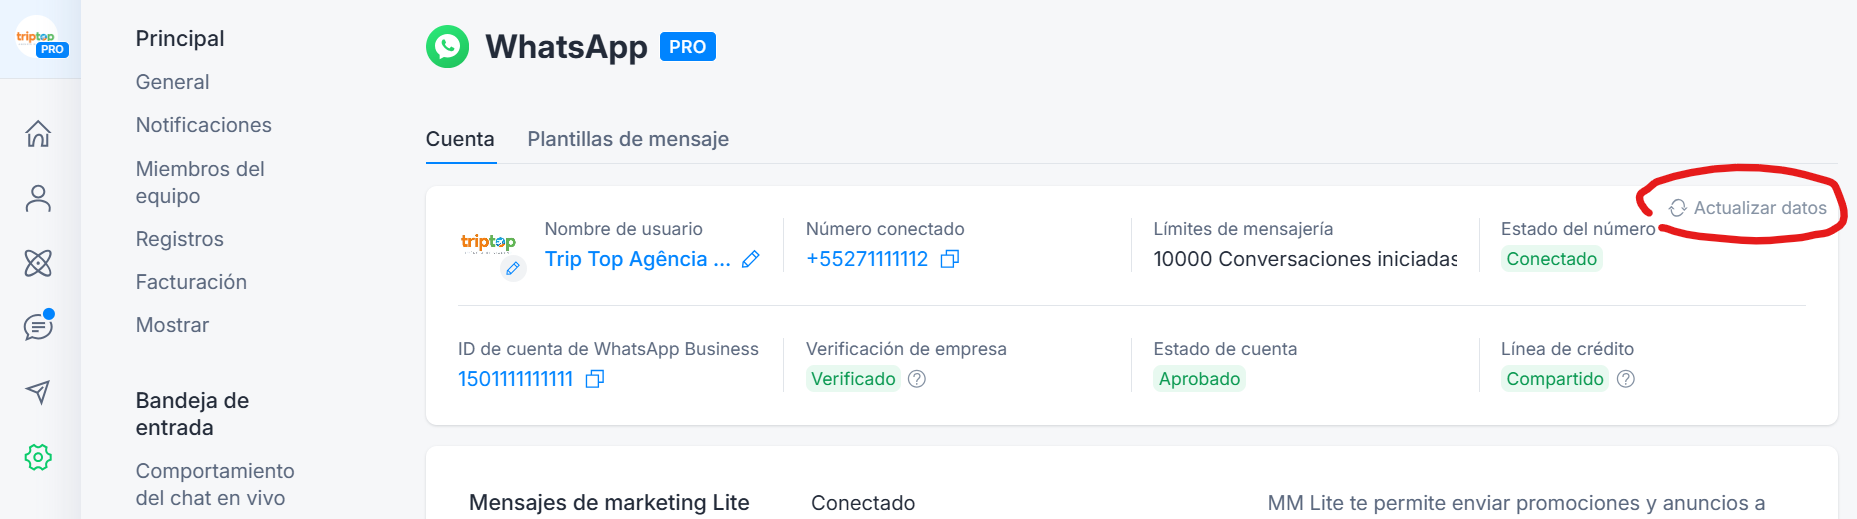Click the 1501111111111 account ID link
Screen dimensions: 1857x519
pyautogui.click(x=516, y=379)
